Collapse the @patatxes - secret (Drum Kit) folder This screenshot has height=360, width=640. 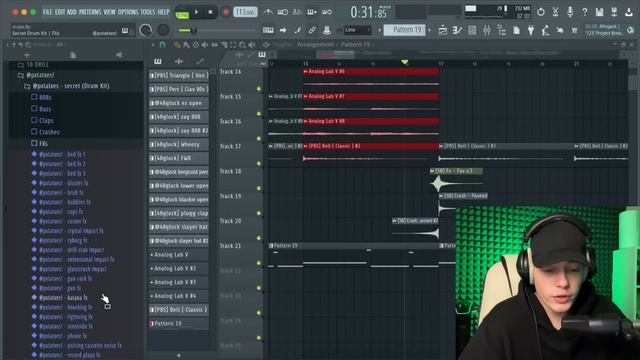point(67,86)
